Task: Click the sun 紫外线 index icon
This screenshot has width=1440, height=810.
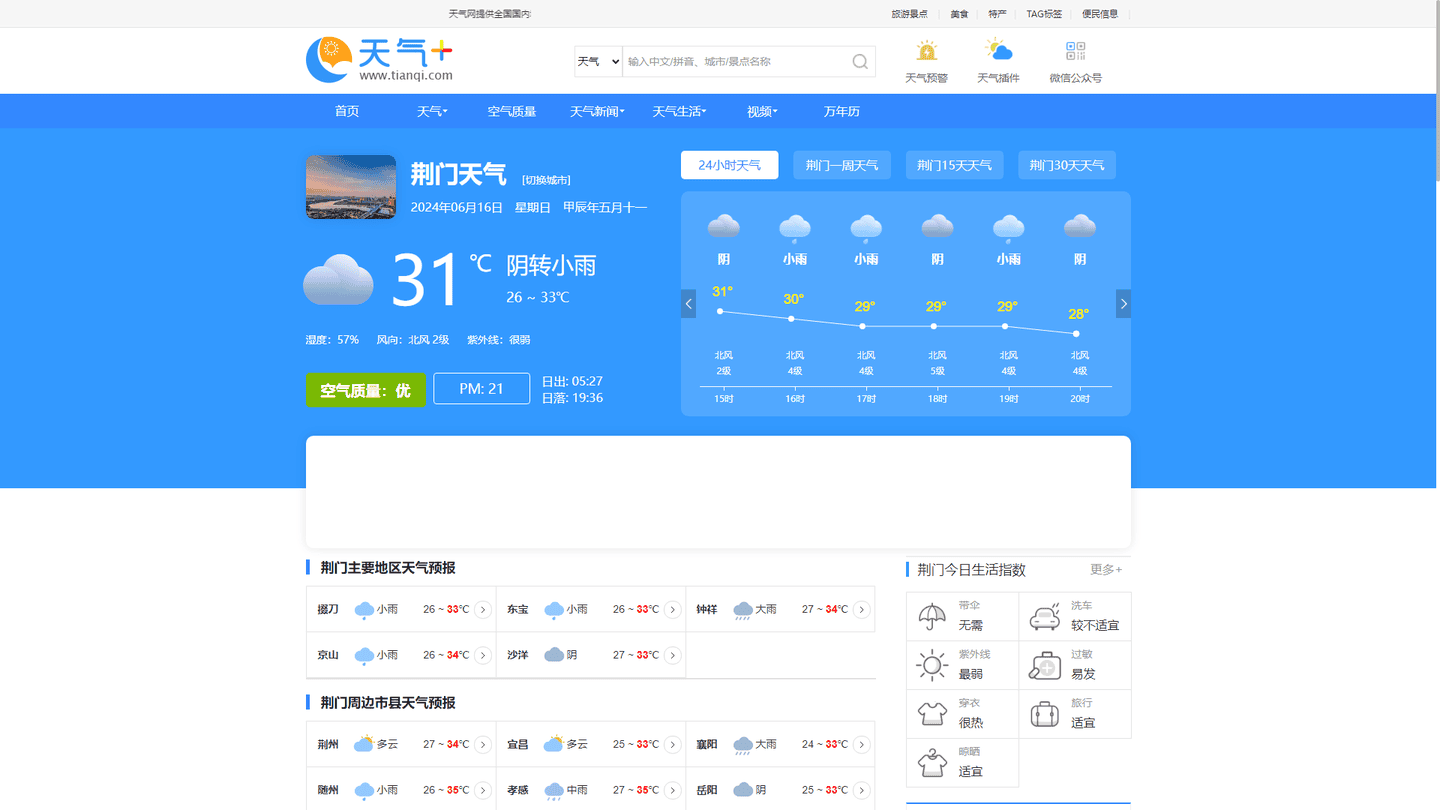Action: click(x=932, y=665)
